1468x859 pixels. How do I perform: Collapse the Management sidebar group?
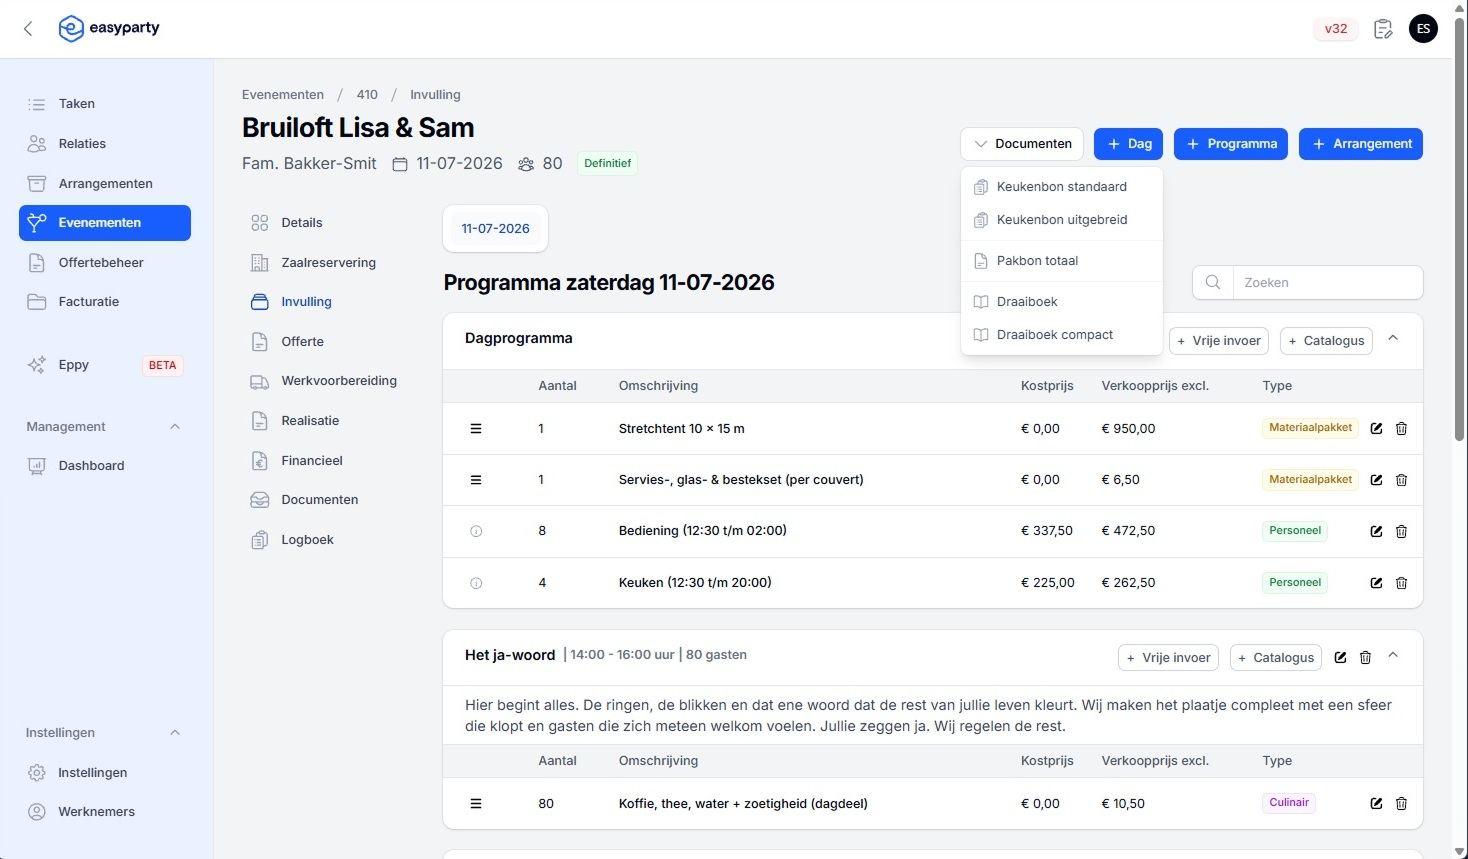point(175,427)
